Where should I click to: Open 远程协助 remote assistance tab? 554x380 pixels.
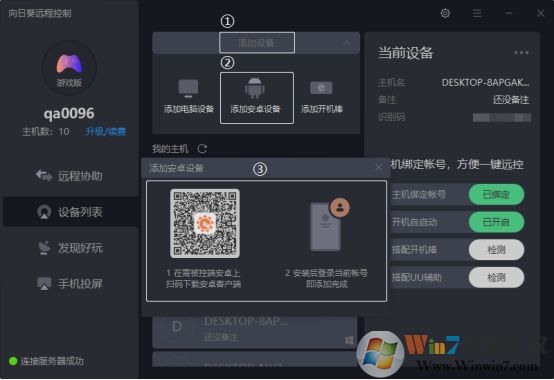tap(70, 176)
